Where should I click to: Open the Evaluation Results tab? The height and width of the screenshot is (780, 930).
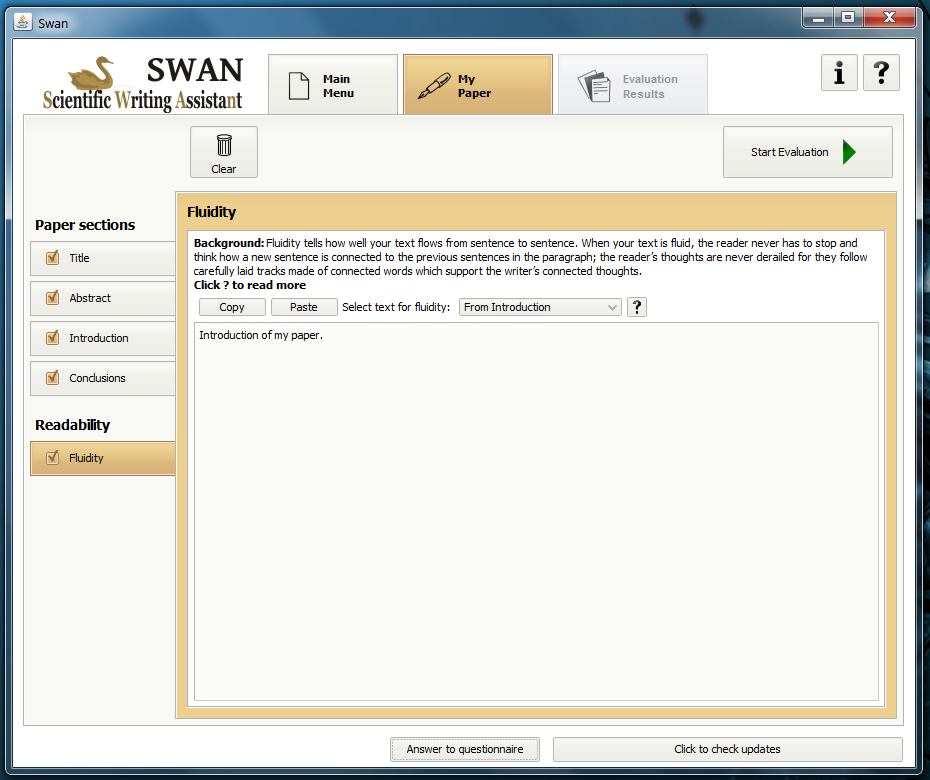tap(632, 84)
